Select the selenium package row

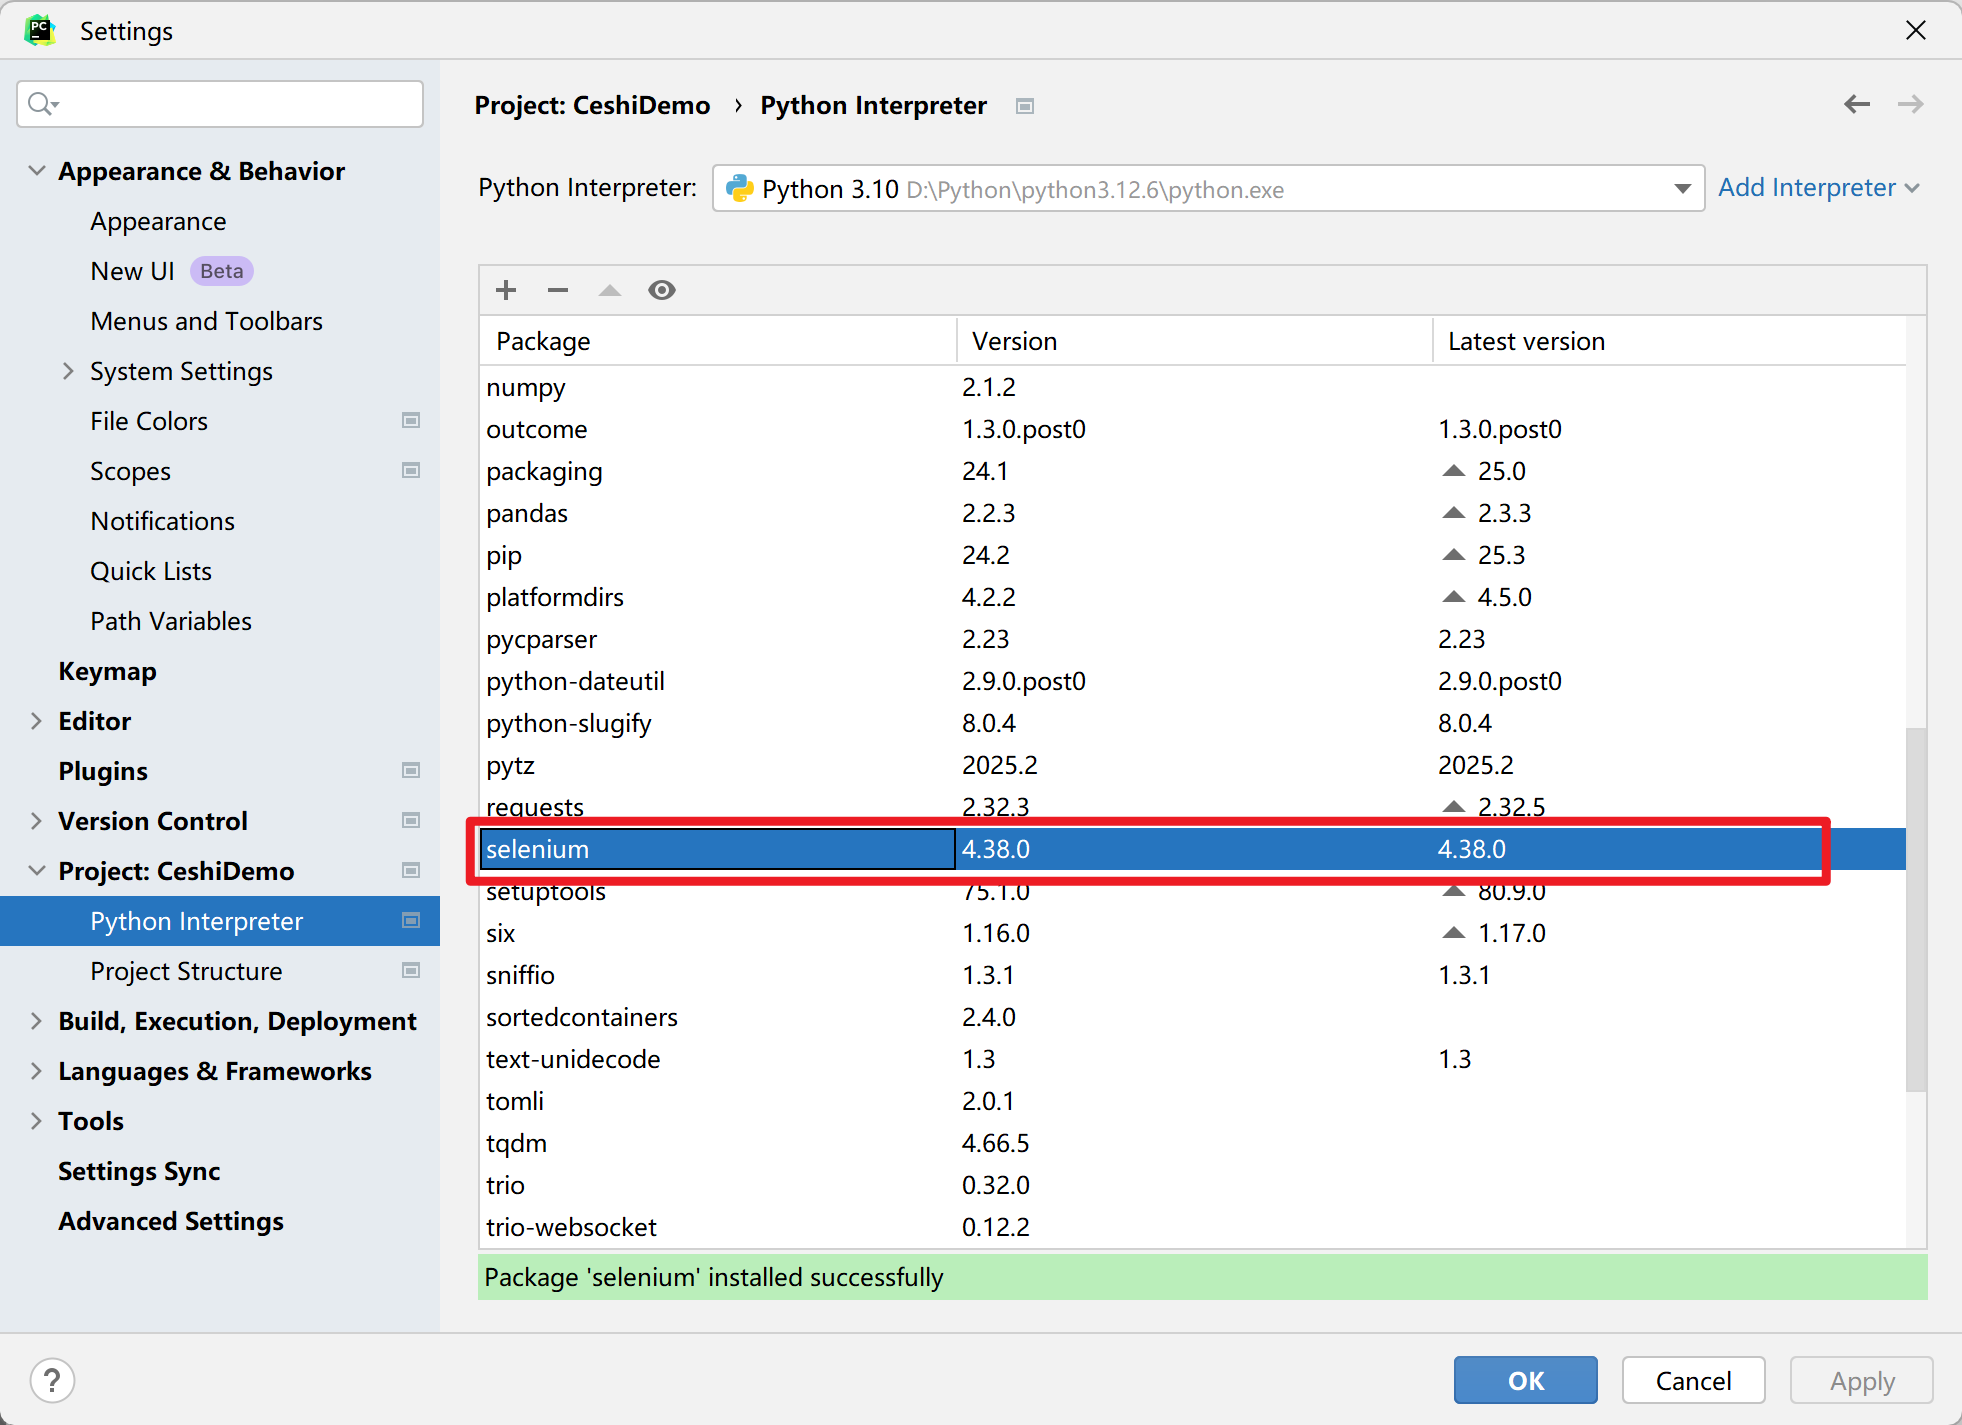click(x=1193, y=849)
